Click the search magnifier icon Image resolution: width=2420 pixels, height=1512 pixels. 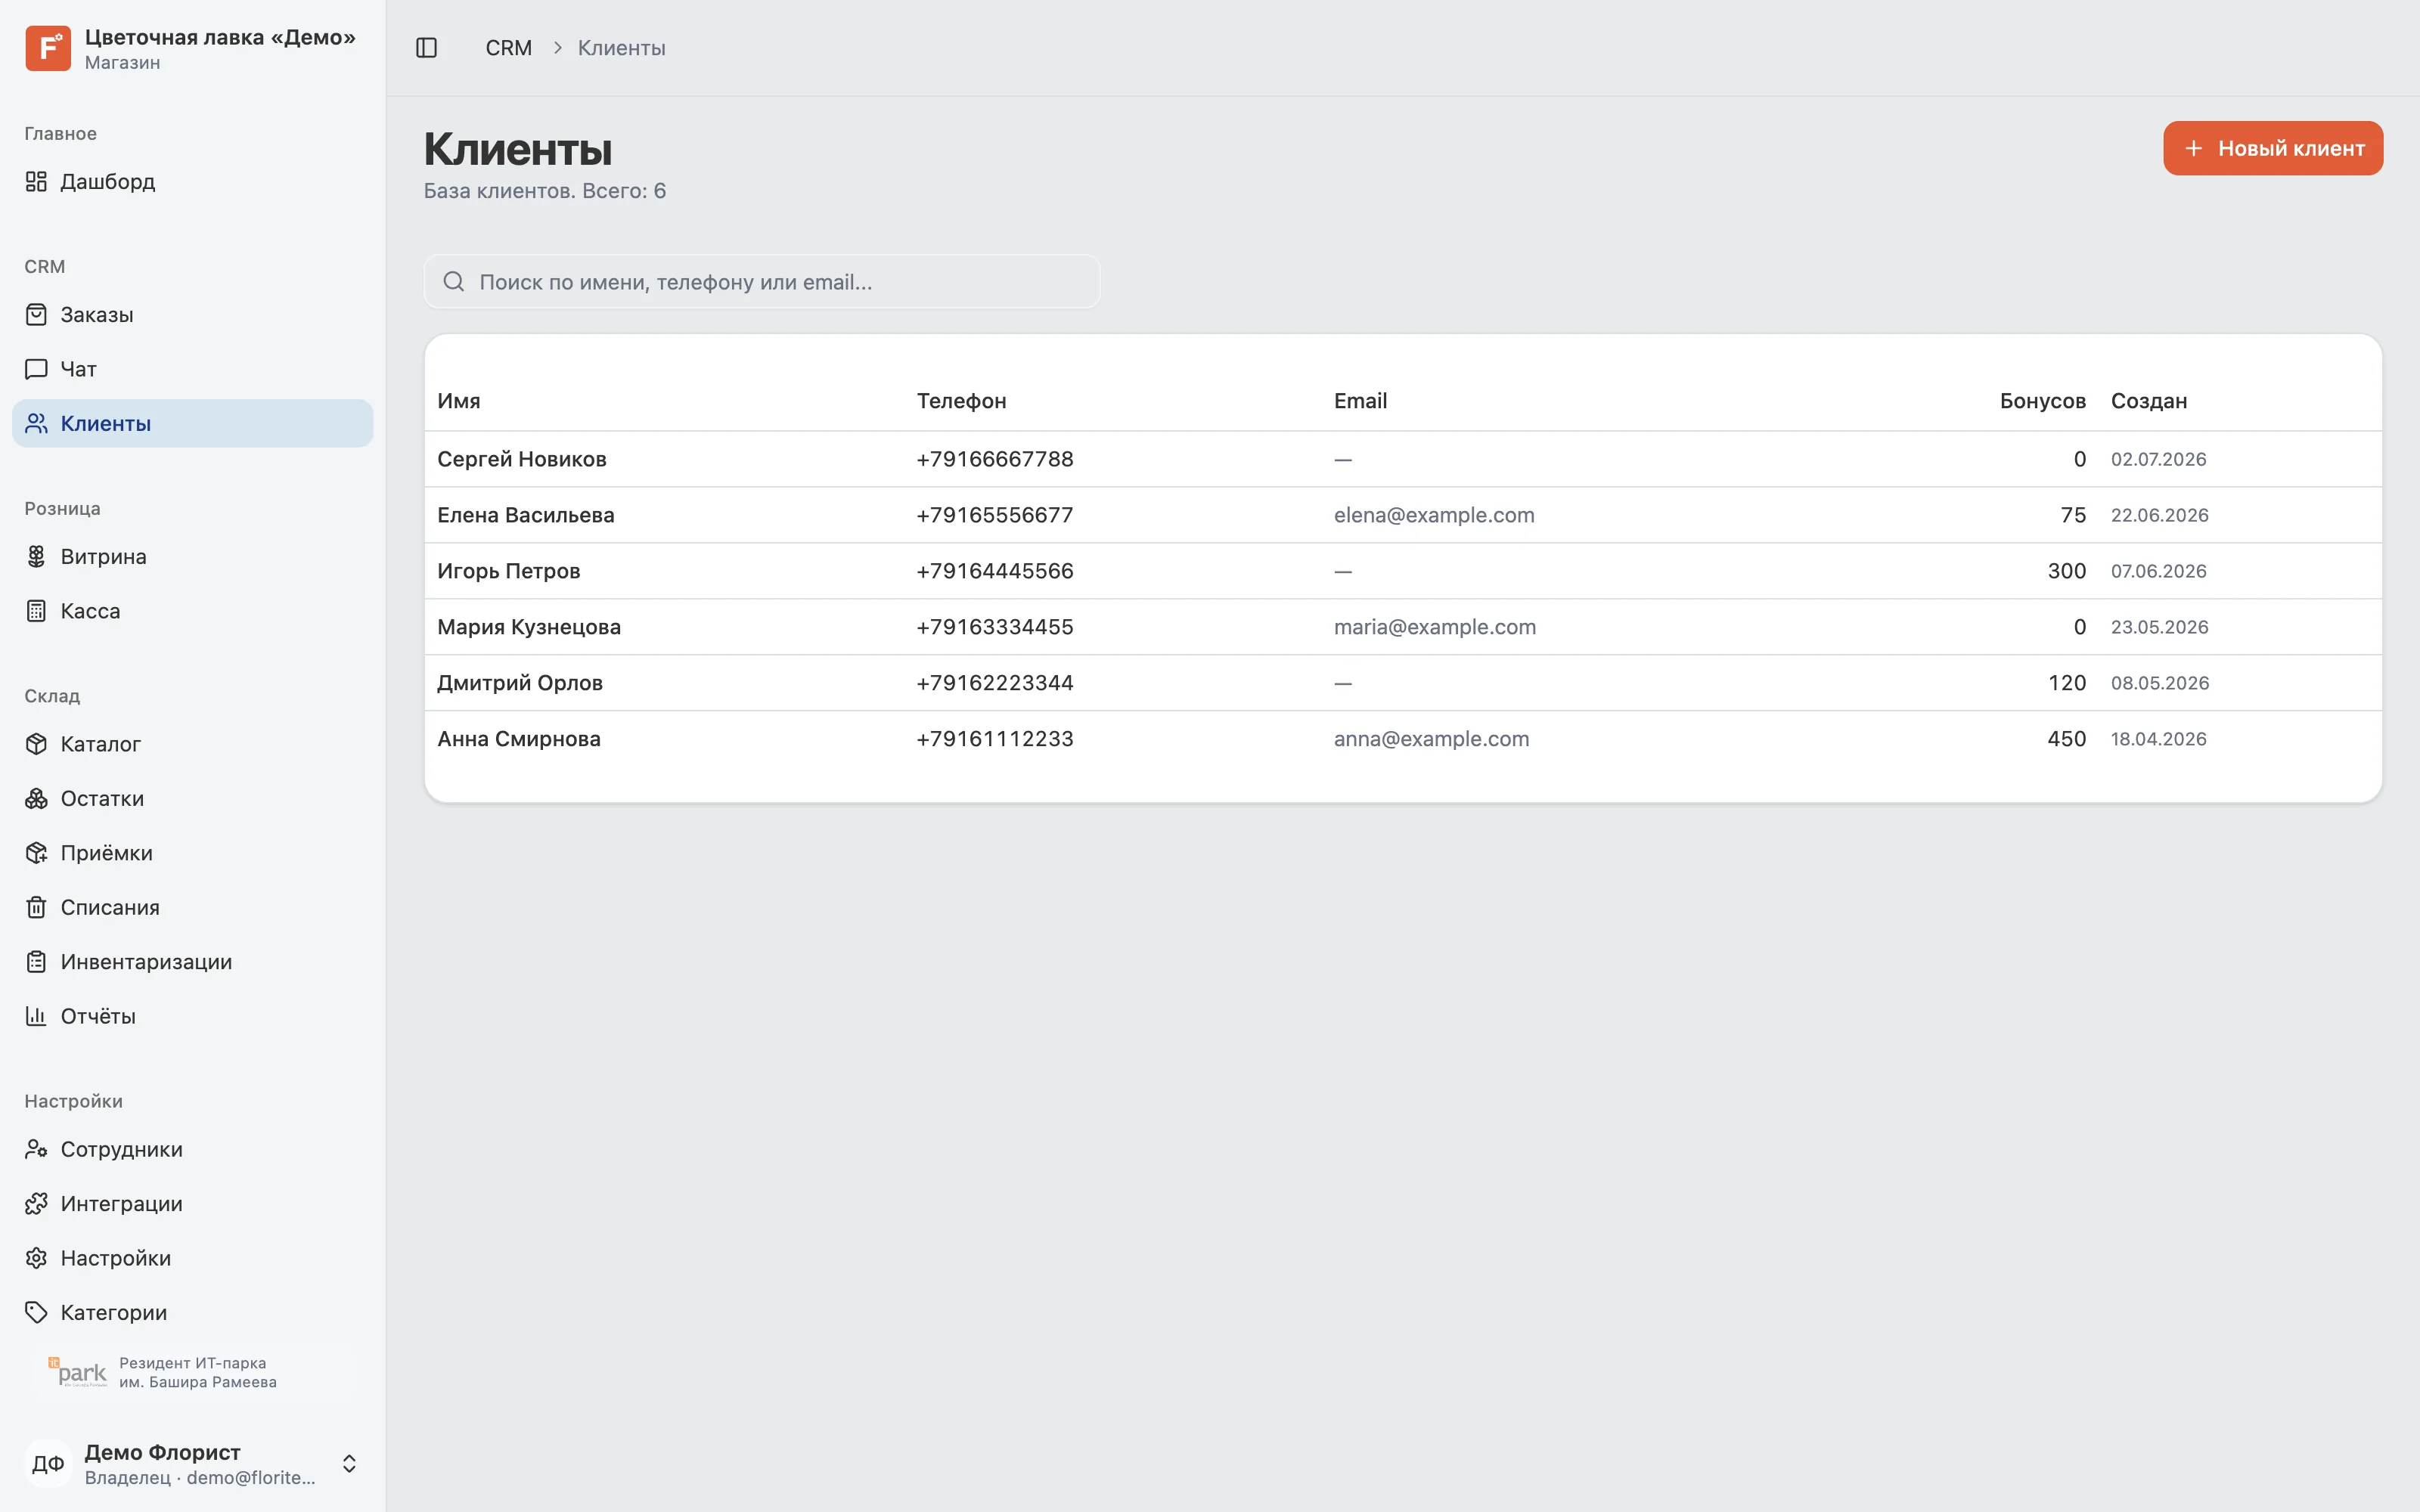tap(454, 281)
